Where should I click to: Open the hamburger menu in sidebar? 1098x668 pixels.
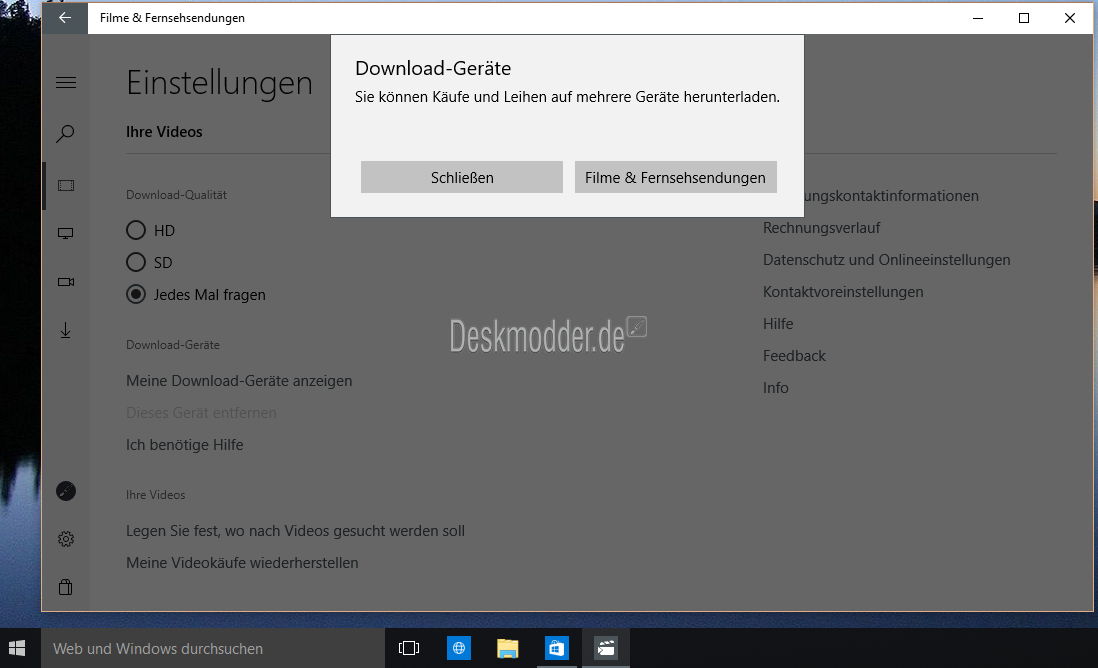click(x=66, y=83)
